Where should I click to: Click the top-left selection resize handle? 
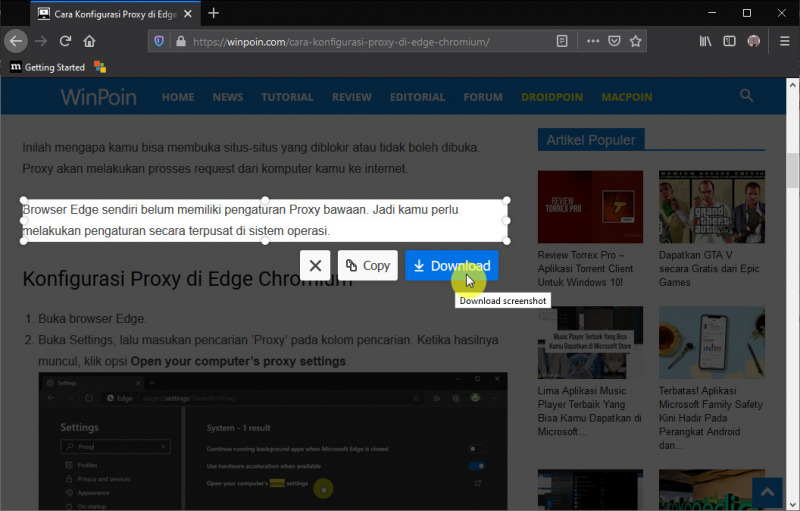coord(23,200)
